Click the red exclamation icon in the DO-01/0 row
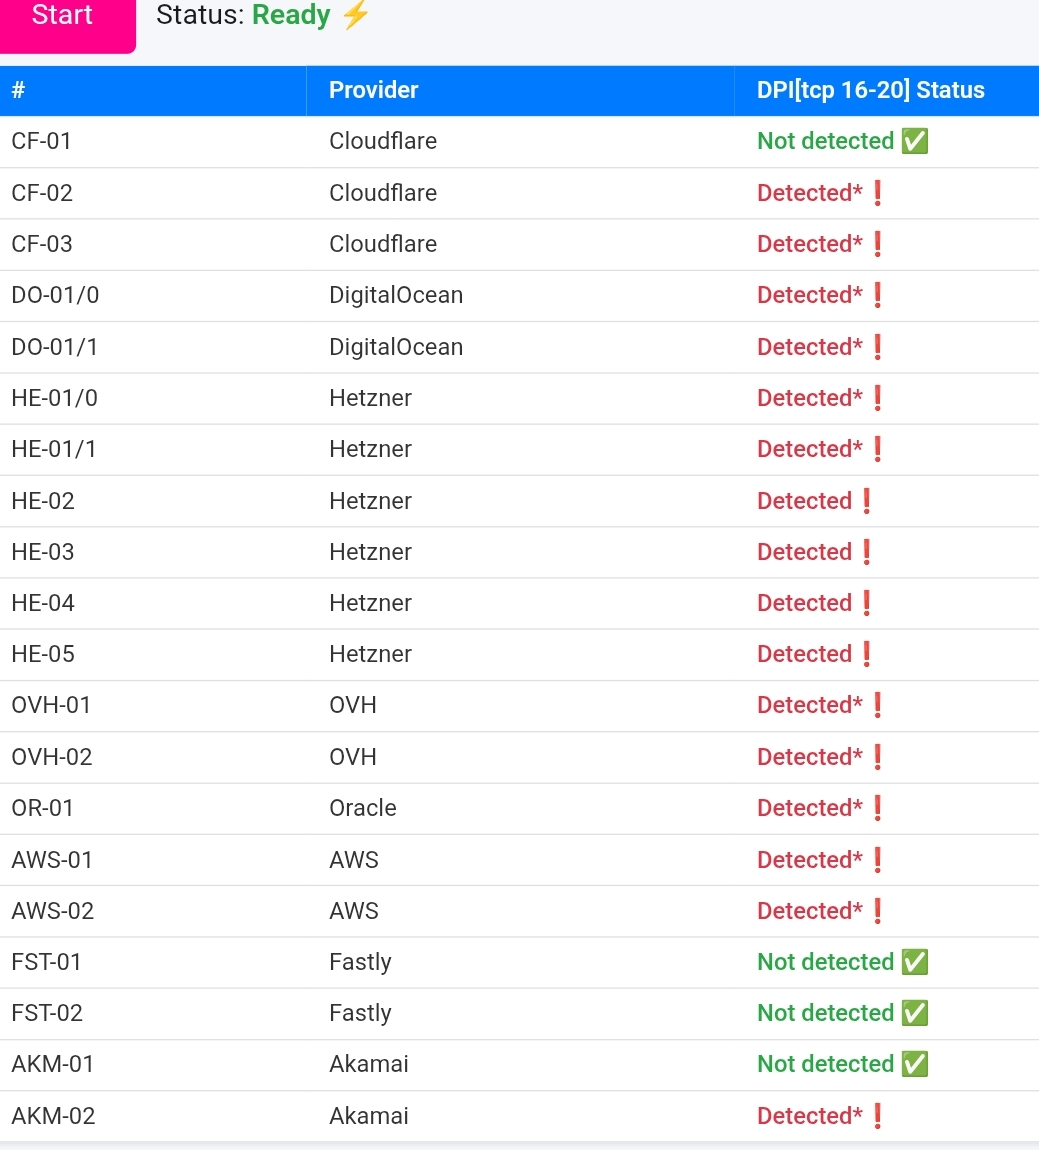This screenshot has height=1150, width=1039. (x=878, y=295)
